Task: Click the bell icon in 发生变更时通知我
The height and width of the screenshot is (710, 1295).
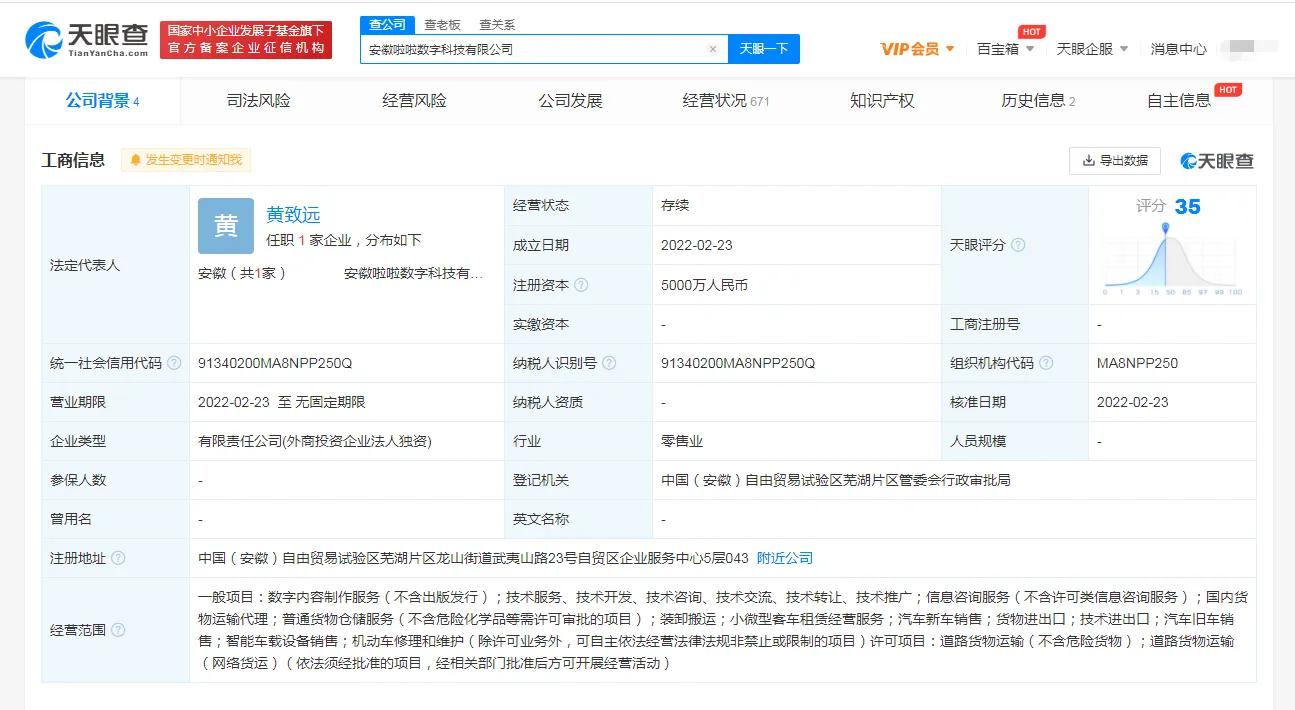Action: 136,159
